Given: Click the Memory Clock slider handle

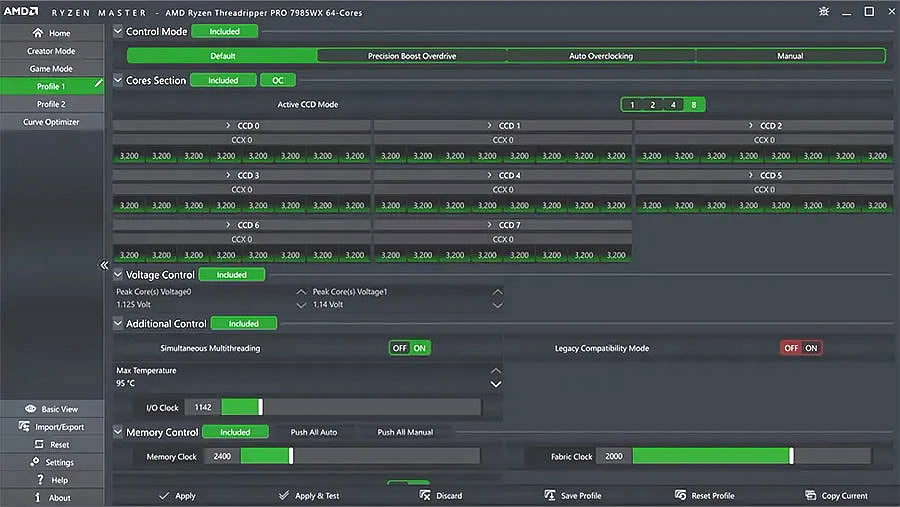Looking at the screenshot, I should tap(291, 456).
